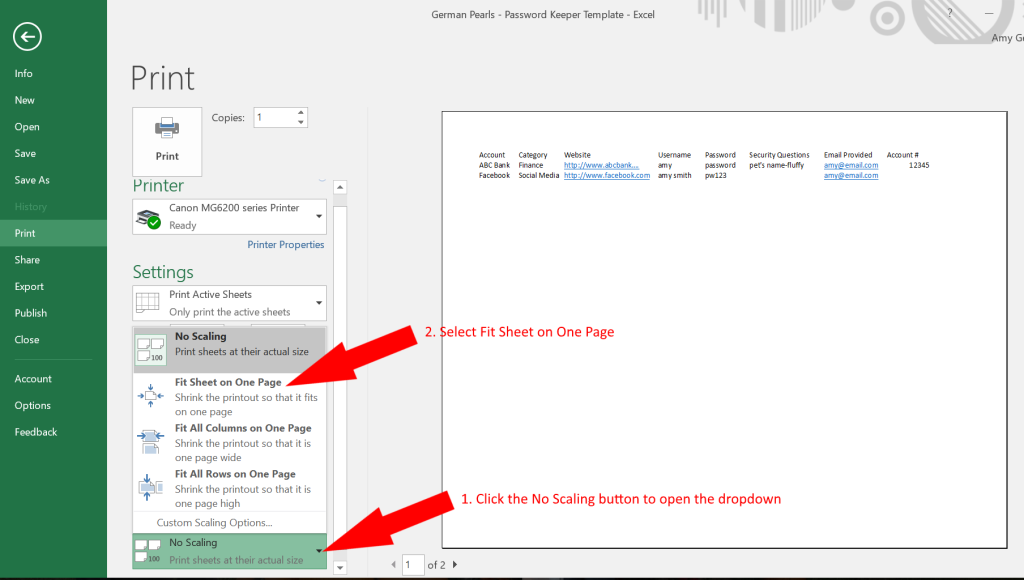Click the amy smith username cell
This screenshot has height=580, width=1024.
(x=674, y=176)
